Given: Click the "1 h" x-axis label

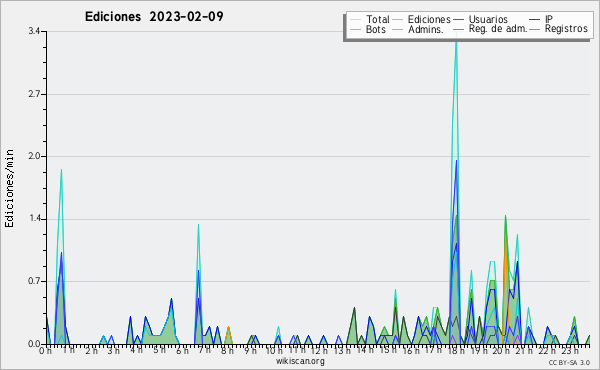Looking at the screenshot, I should coord(68,350).
